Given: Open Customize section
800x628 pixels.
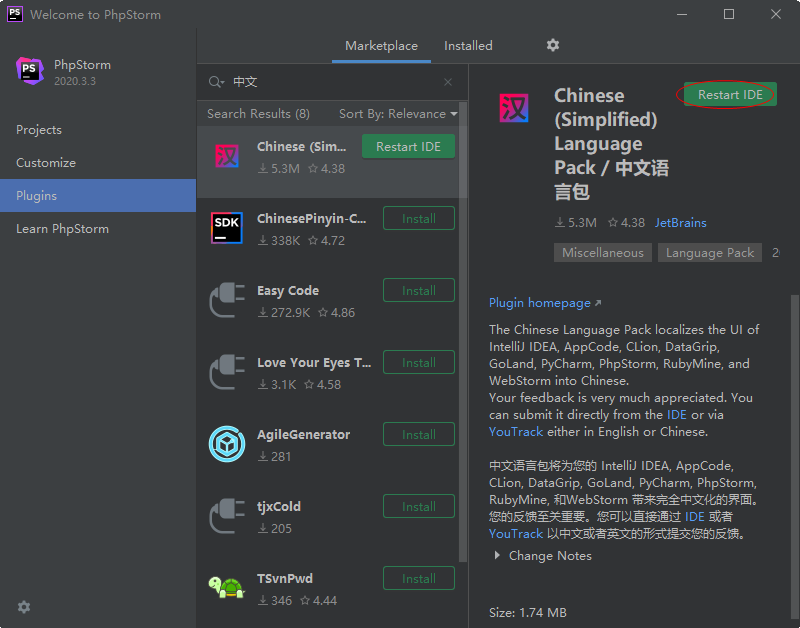Looking at the screenshot, I should (98, 163).
